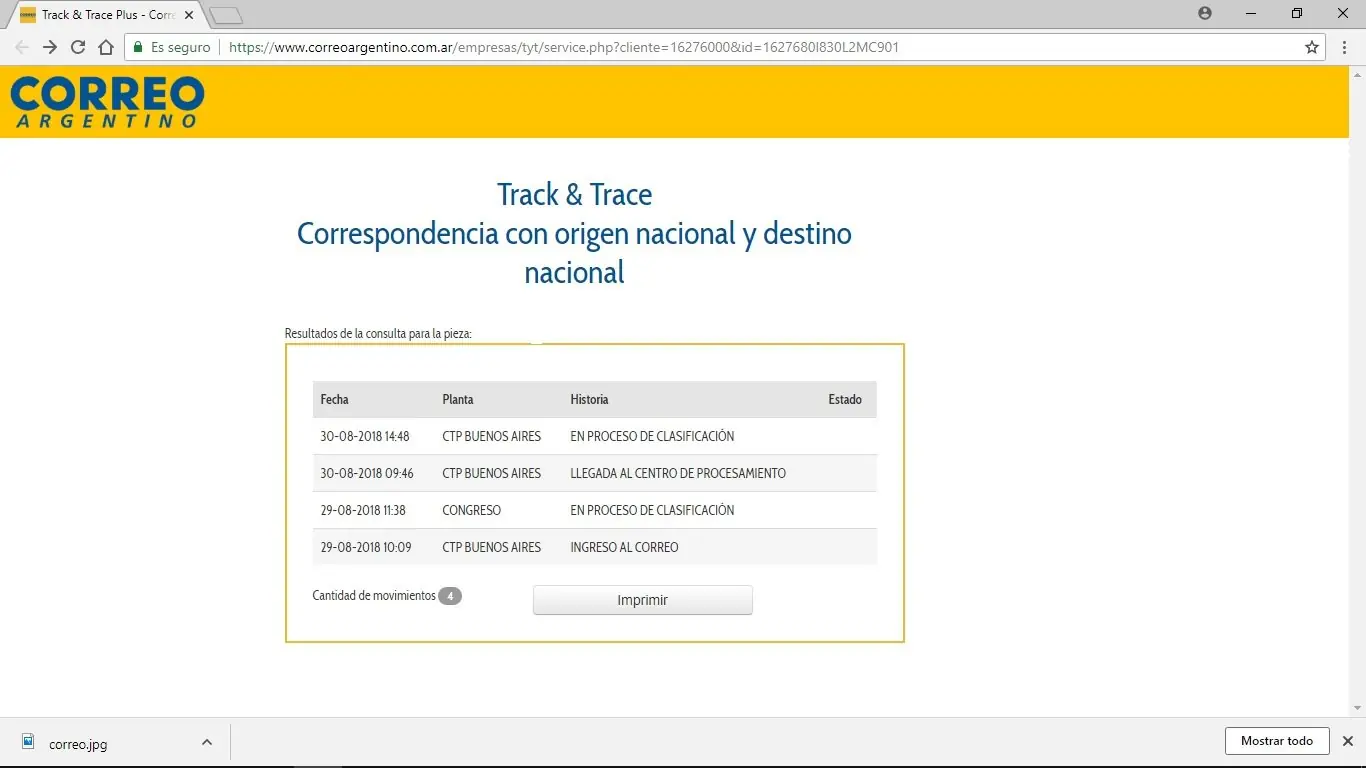Reload the Track & Trace page
Viewport: 1366px width, 768px height.
point(78,47)
